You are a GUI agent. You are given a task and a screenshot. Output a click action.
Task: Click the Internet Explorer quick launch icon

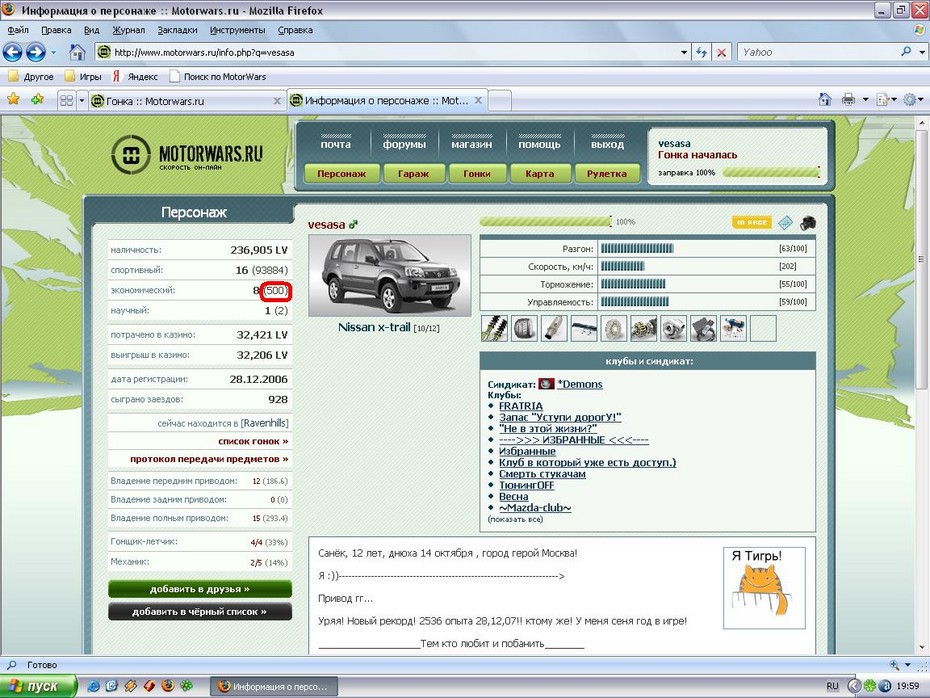(x=93, y=686)
